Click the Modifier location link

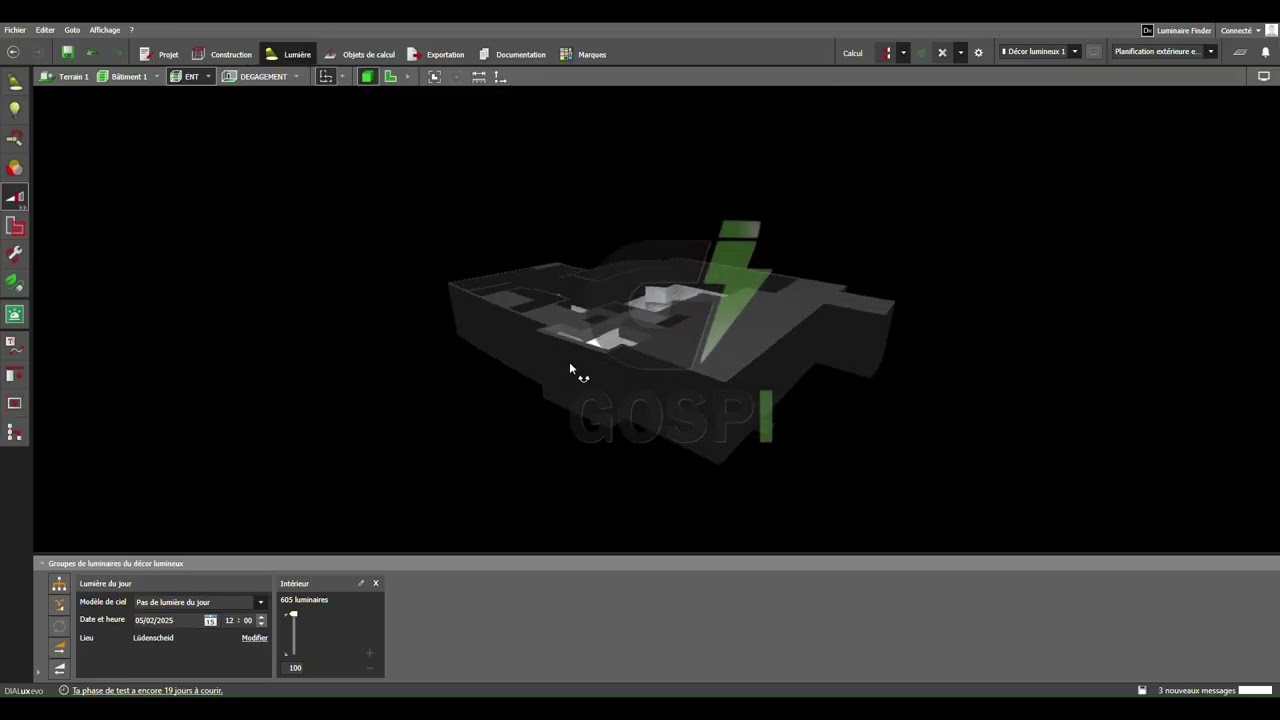coord(255,638)
